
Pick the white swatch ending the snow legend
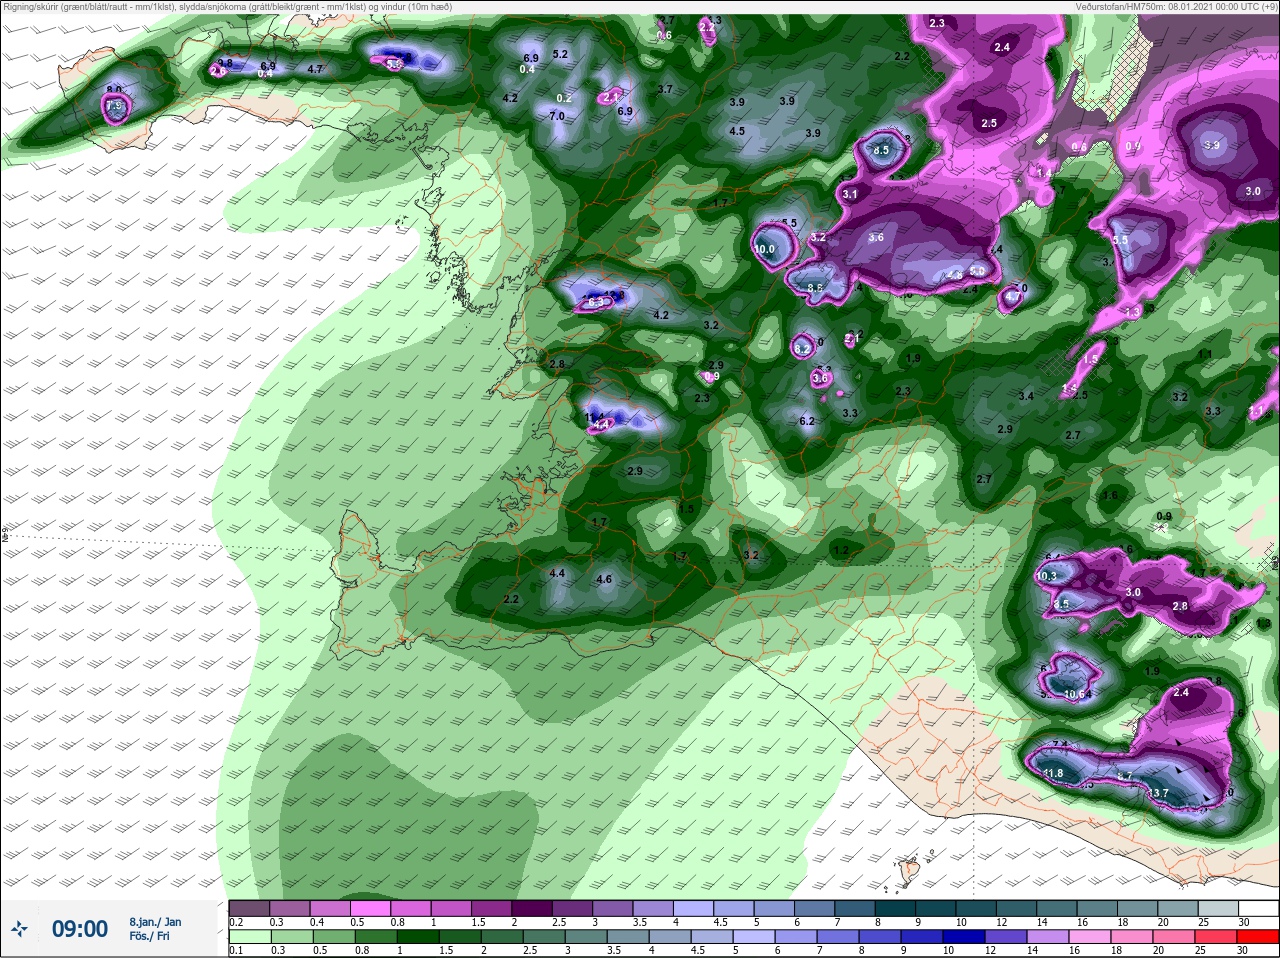pyautogui.click(x=1257, y=908)
